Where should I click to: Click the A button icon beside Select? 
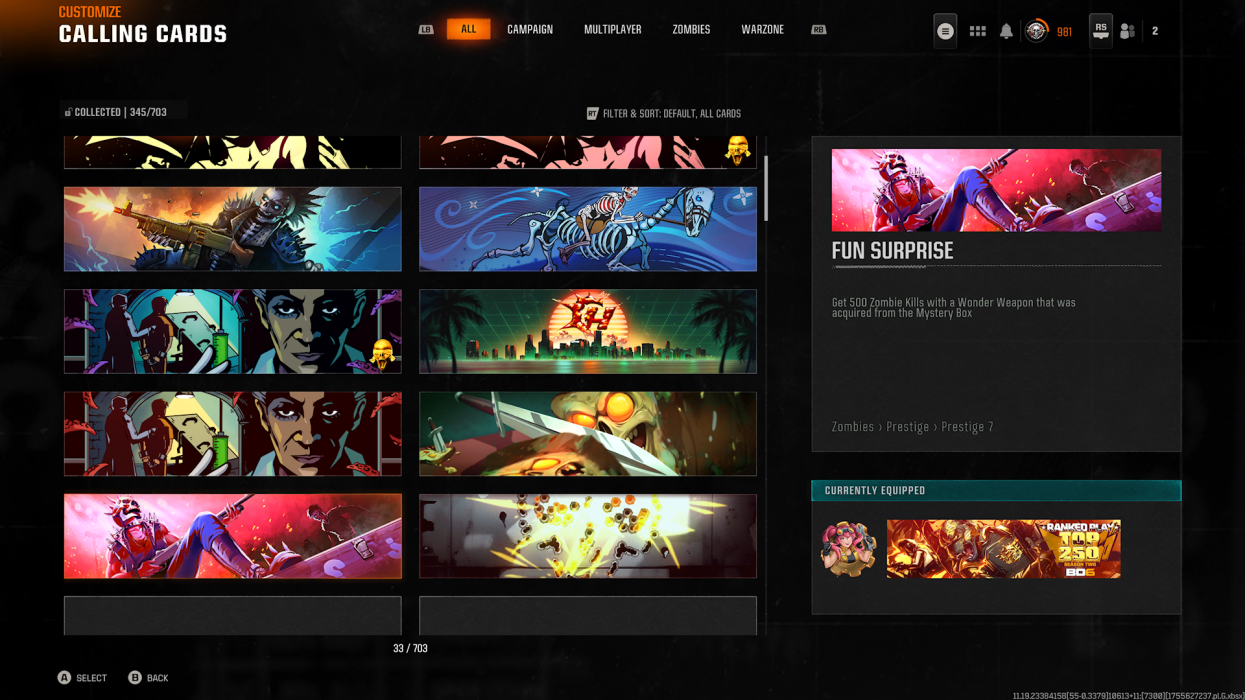click(64, 677)
